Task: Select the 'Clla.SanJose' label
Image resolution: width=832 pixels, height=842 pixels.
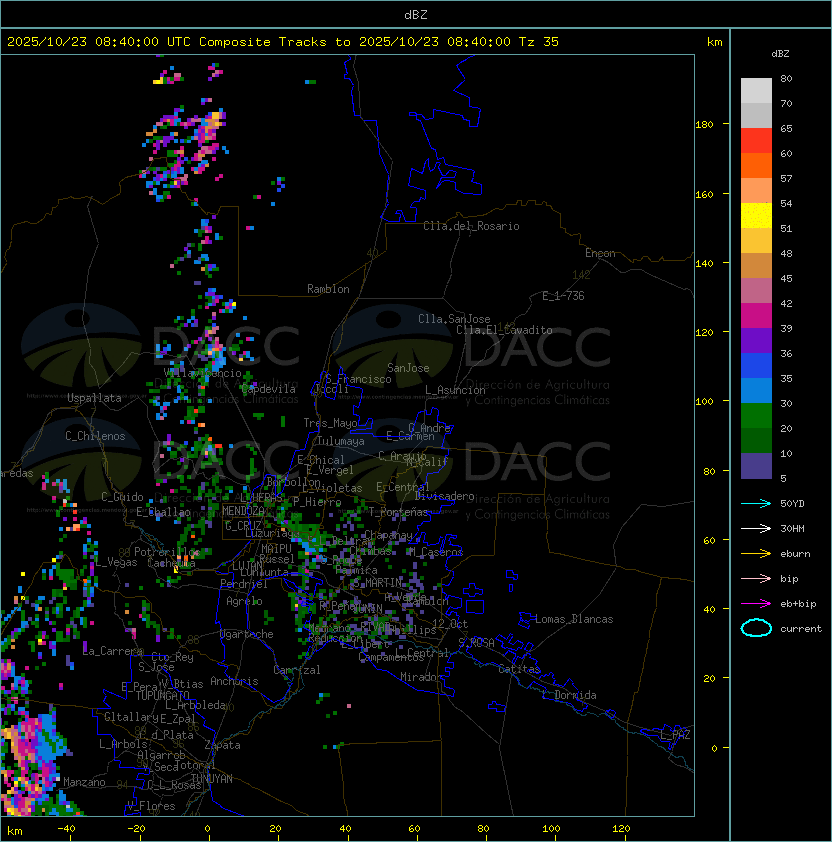Action: pos(454,319)
